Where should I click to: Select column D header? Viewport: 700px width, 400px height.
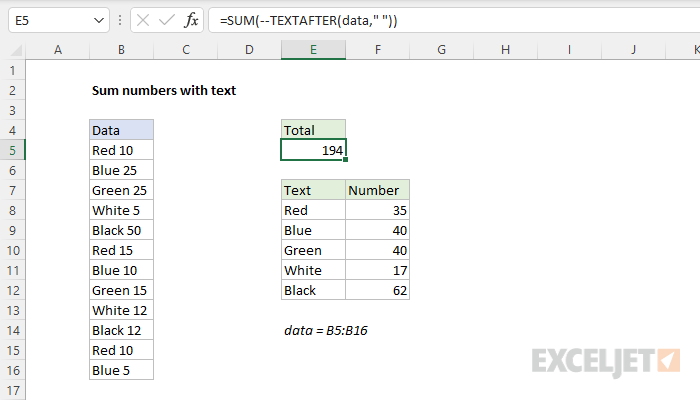coord(250,50)
